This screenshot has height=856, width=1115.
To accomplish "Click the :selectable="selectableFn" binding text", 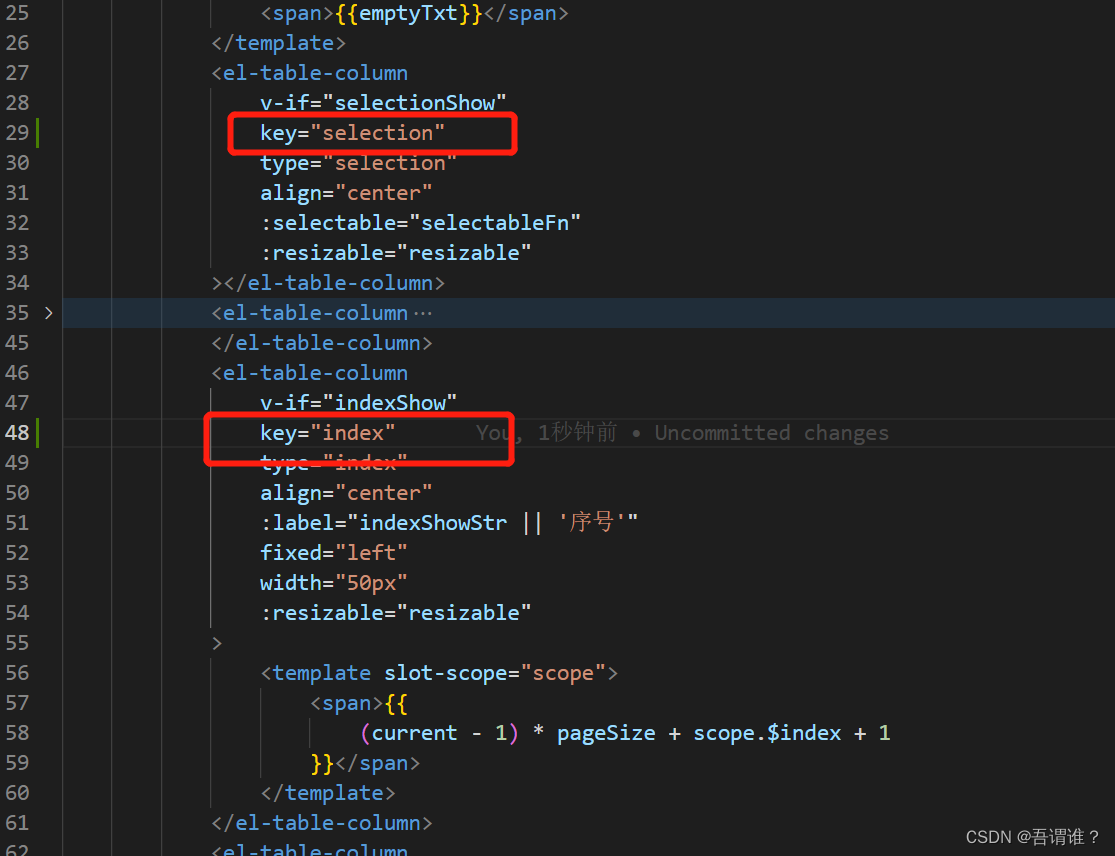I will pos(420,222).
